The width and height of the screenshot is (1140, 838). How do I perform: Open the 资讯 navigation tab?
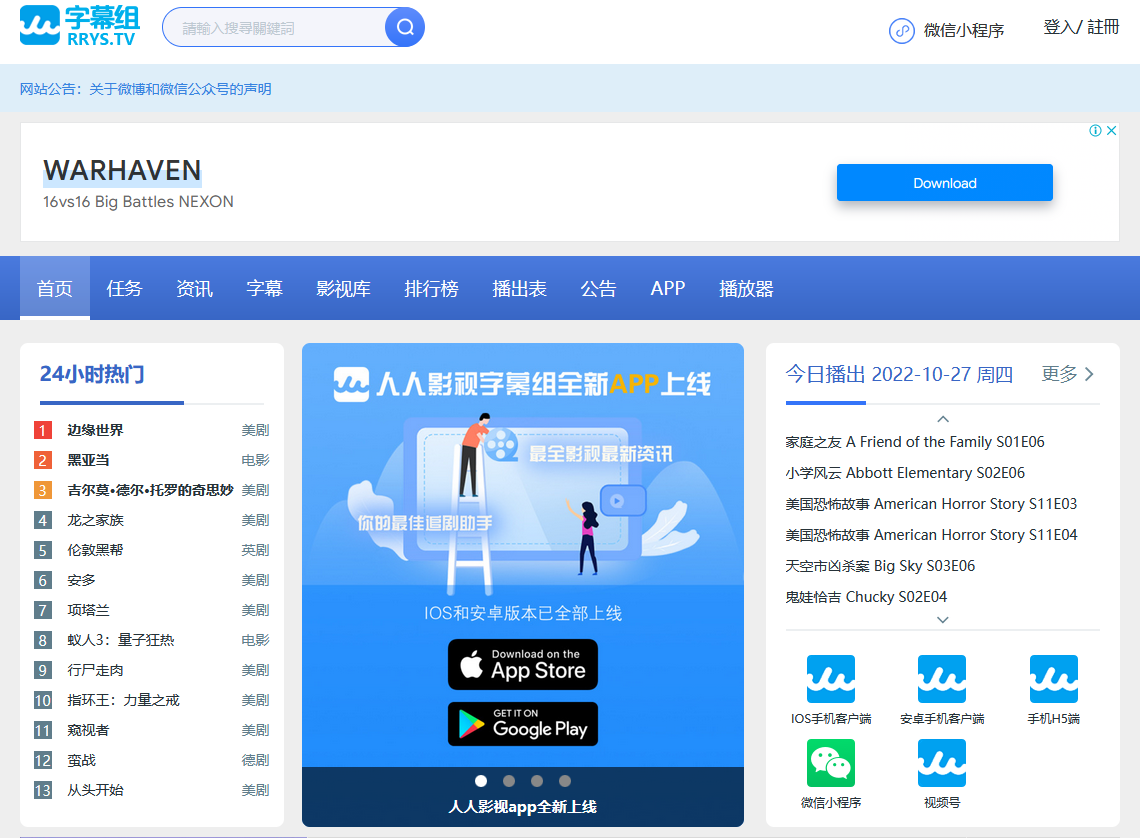(194, 289)
